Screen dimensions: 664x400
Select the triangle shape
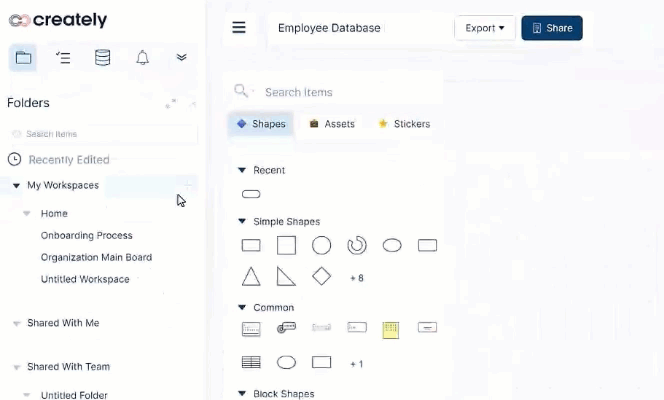pyautogui.click(x=252, y=276)
